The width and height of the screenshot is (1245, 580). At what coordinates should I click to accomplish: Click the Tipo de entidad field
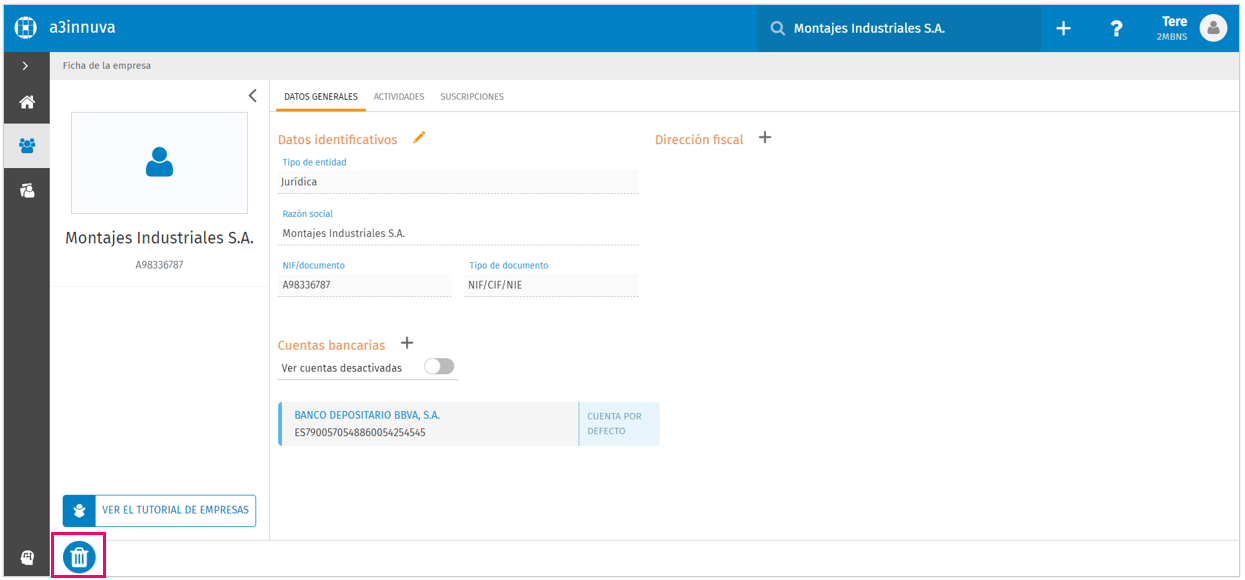[x=458, y=182]
